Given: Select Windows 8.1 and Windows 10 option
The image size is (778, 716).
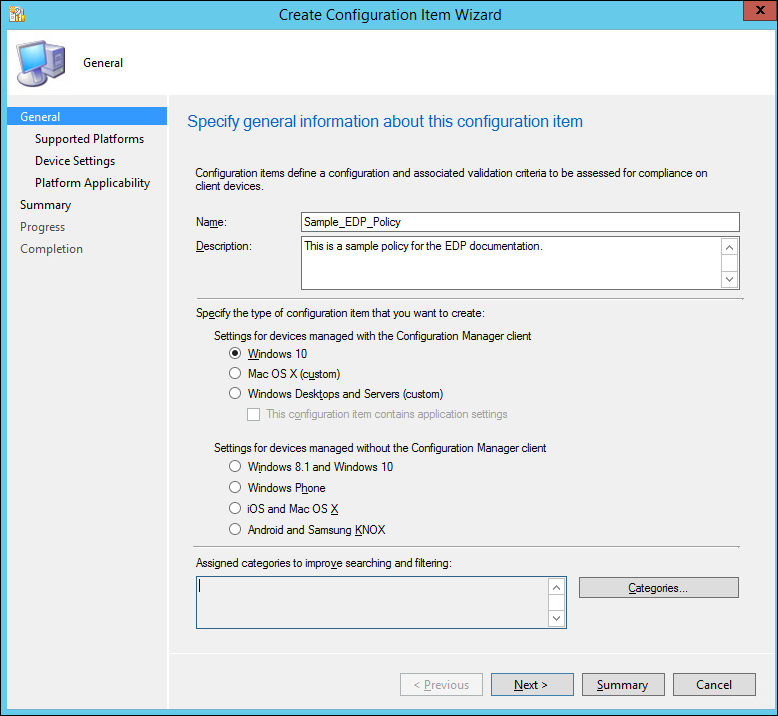Looking at the screenshot, I should click(235, 467).
